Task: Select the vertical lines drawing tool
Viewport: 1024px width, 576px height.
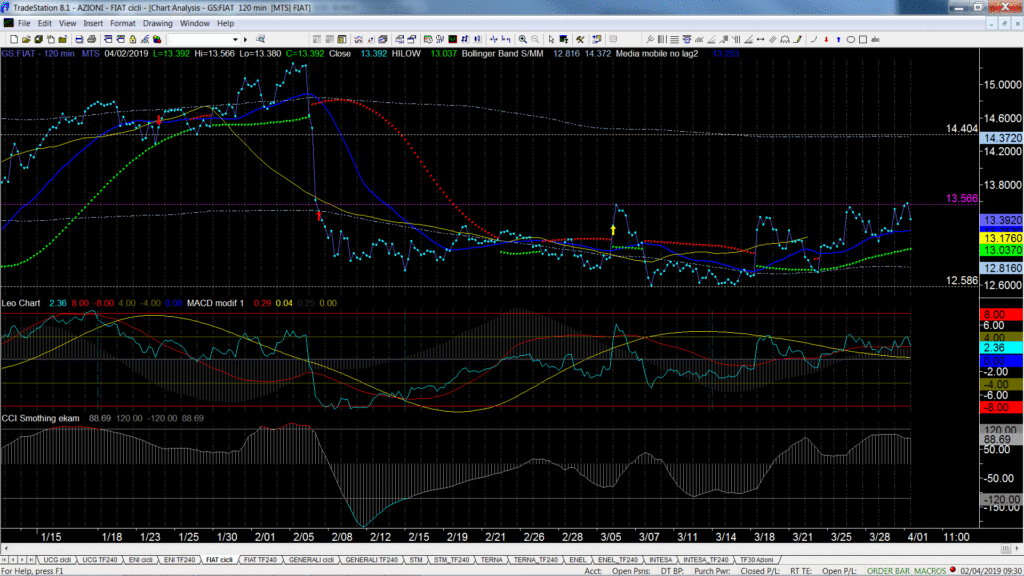Action: tap(662, 39)
